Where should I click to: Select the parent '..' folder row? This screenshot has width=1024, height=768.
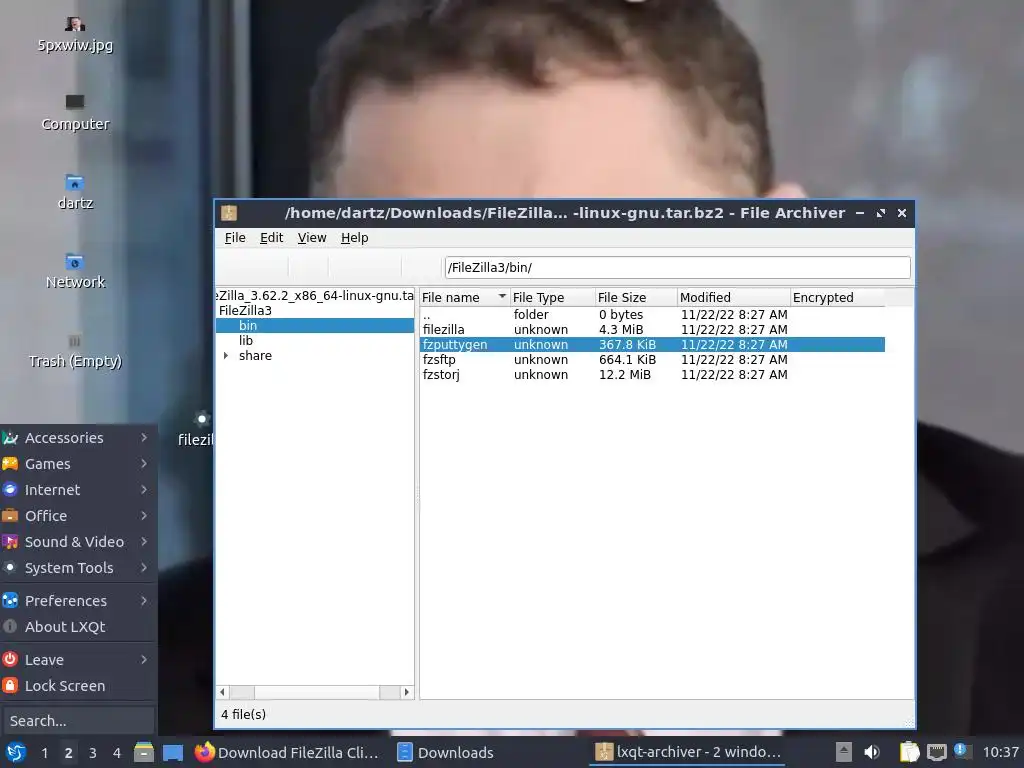tap(652, 314)
